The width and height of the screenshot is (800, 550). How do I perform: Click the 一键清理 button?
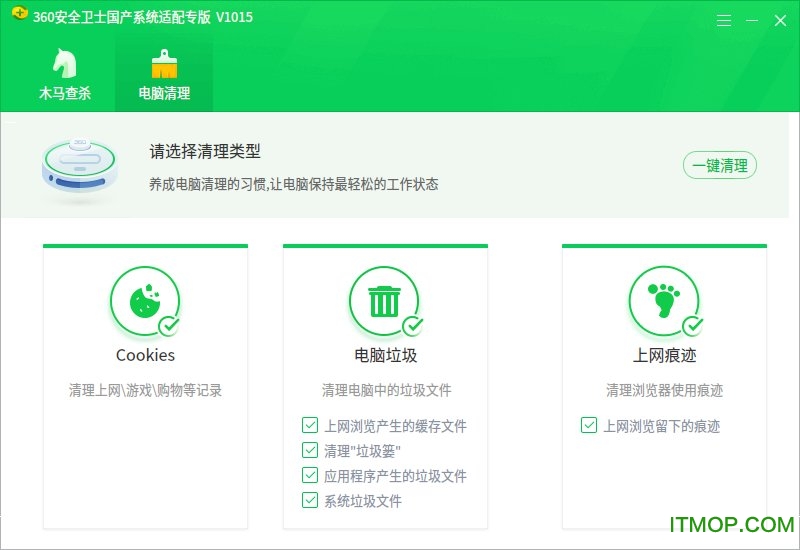pos(719,165)
